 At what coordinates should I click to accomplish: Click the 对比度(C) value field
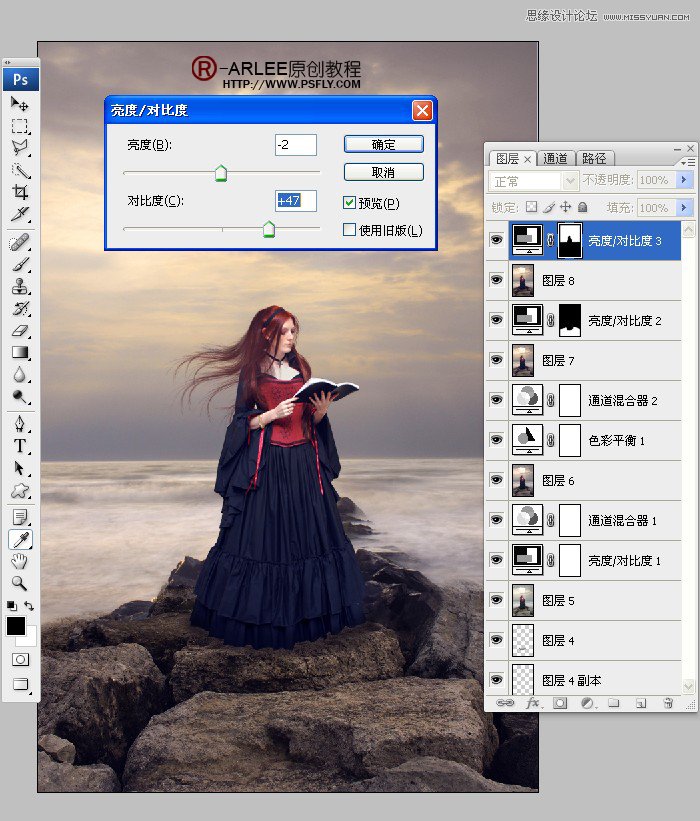296,201
